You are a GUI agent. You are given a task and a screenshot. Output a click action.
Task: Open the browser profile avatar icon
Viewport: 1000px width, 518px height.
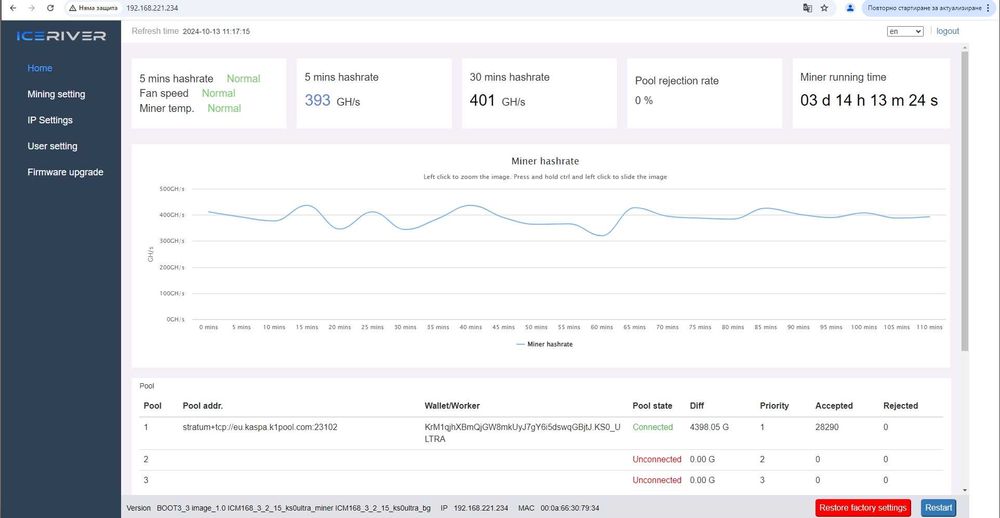[x=850, y=8]
